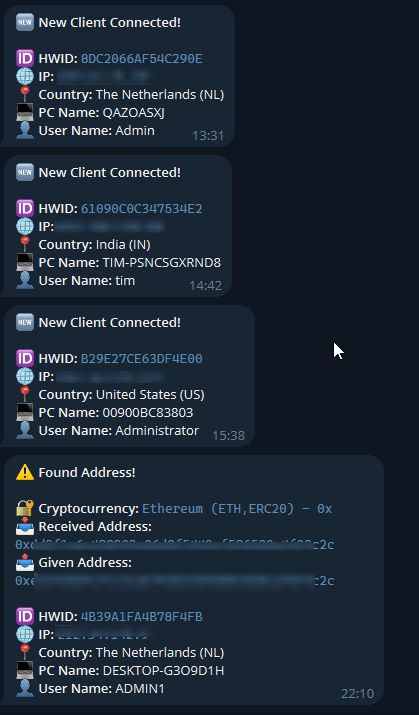This screenshot has width=419, height=715.
Task: Copy the HWID code 61090C0C347534E2
Action: [141, 208]
